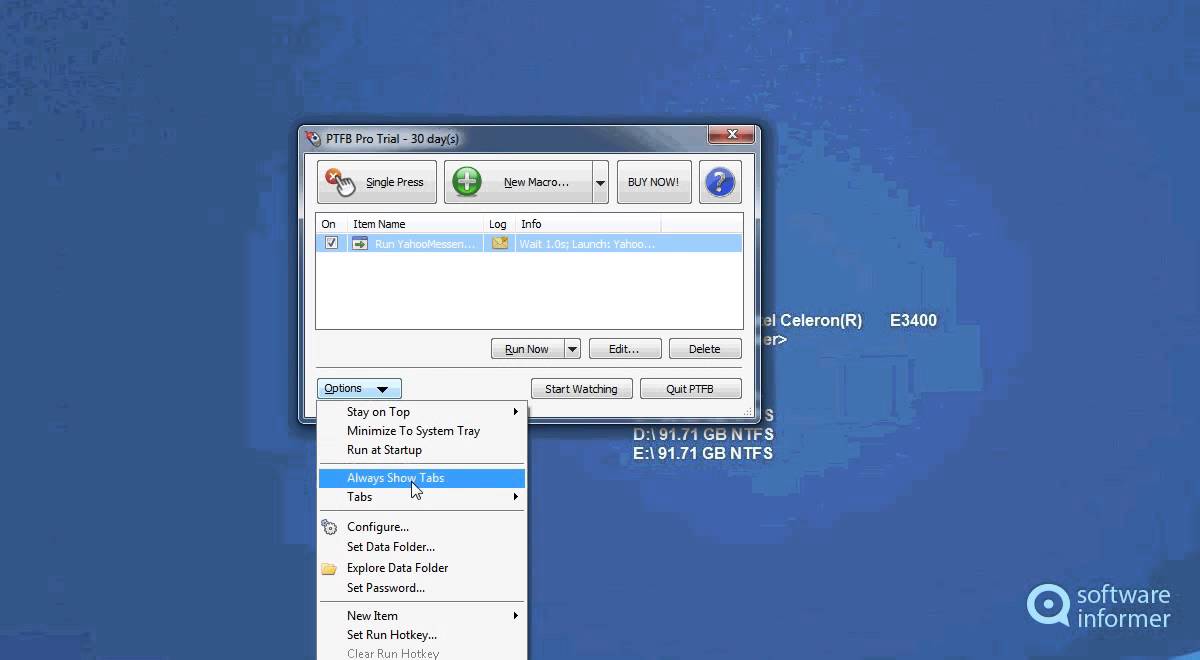This screenshot has width=1200, height=660.
Task: Click the Log column header
Action: 499,224
